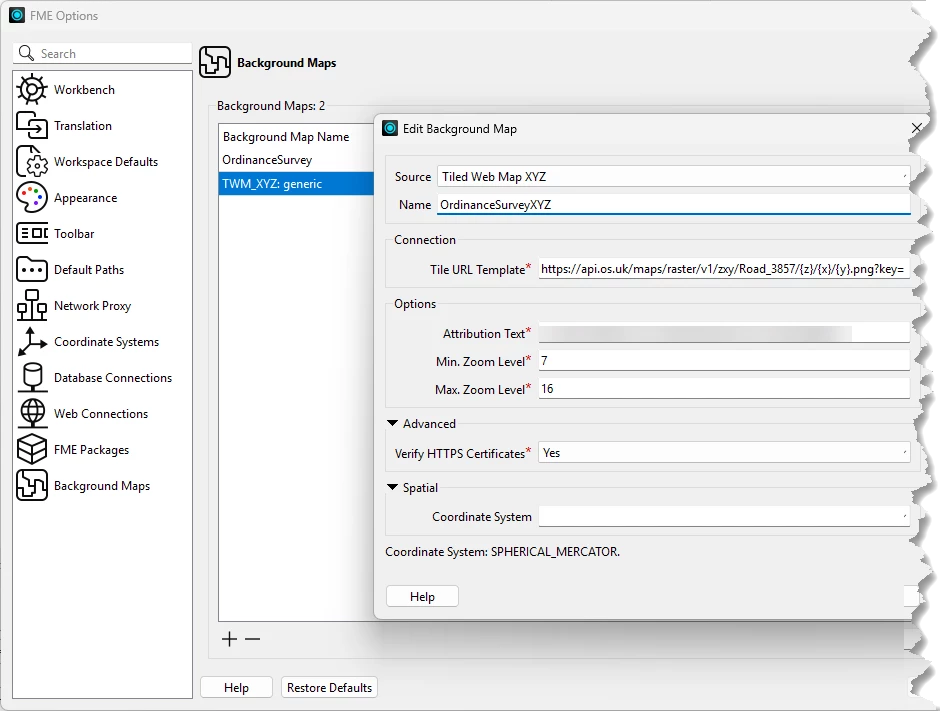Select Appearance category
The image size is (940, 711).
(86, 198)
